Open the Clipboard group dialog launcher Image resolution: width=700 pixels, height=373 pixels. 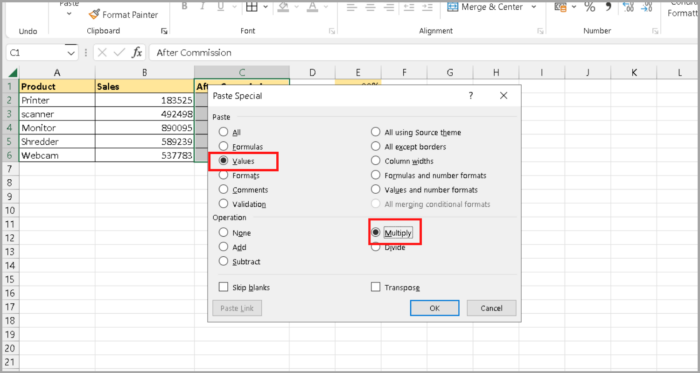point(164,31)
